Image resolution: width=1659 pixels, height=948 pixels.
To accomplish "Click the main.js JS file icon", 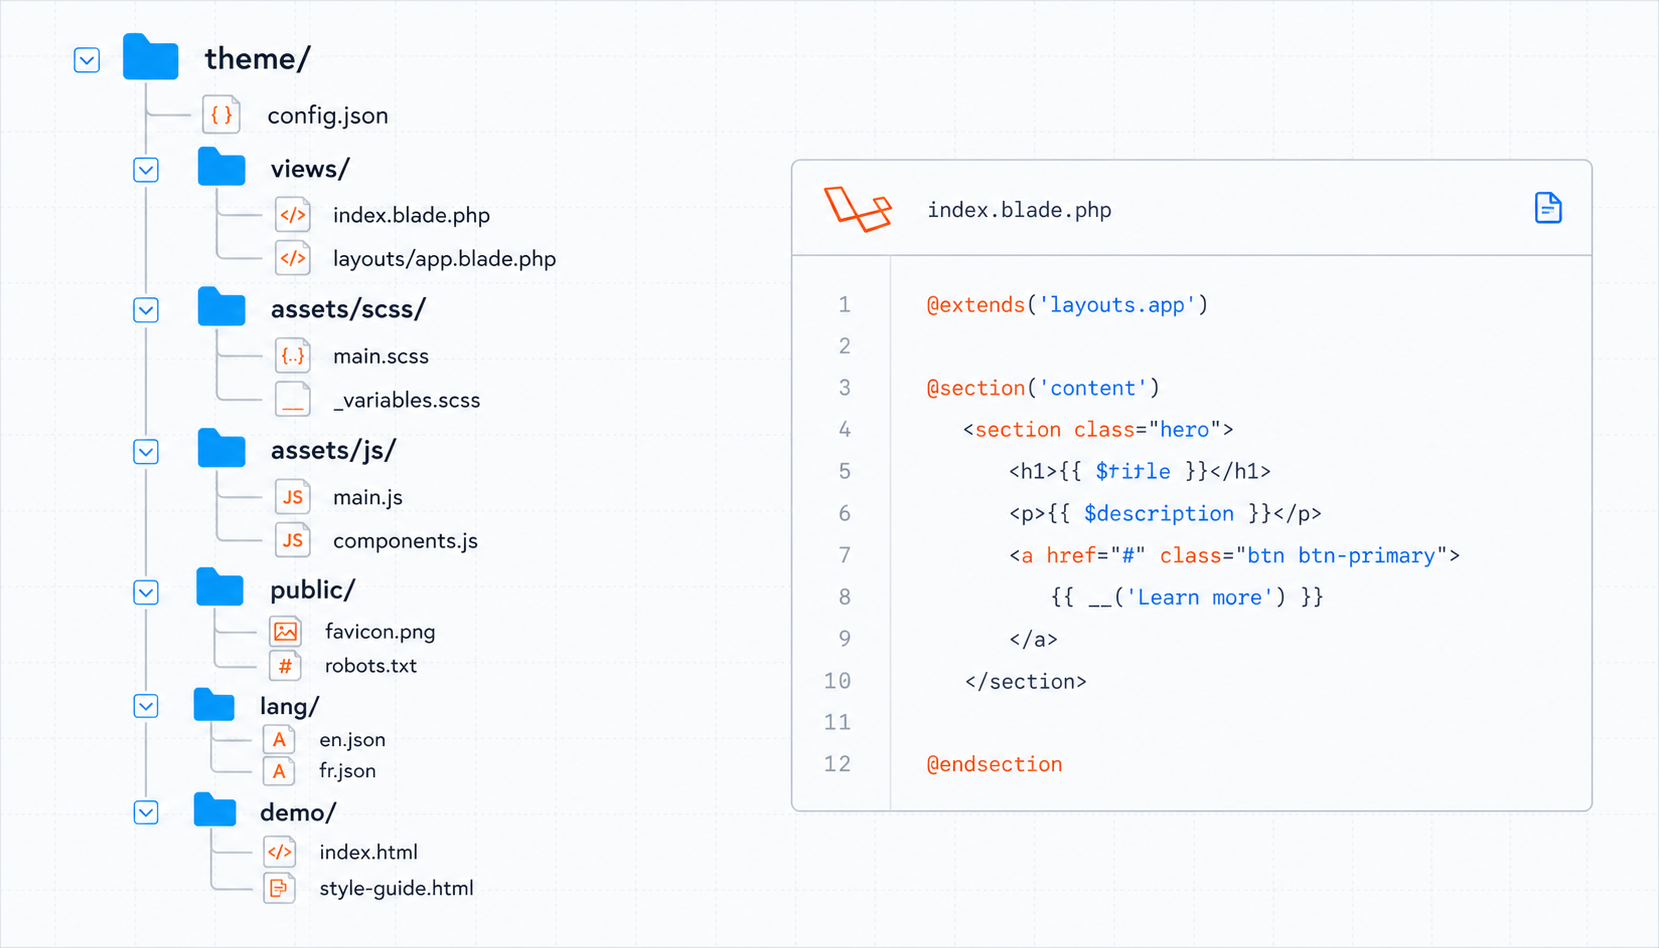I will pos(293,497).
